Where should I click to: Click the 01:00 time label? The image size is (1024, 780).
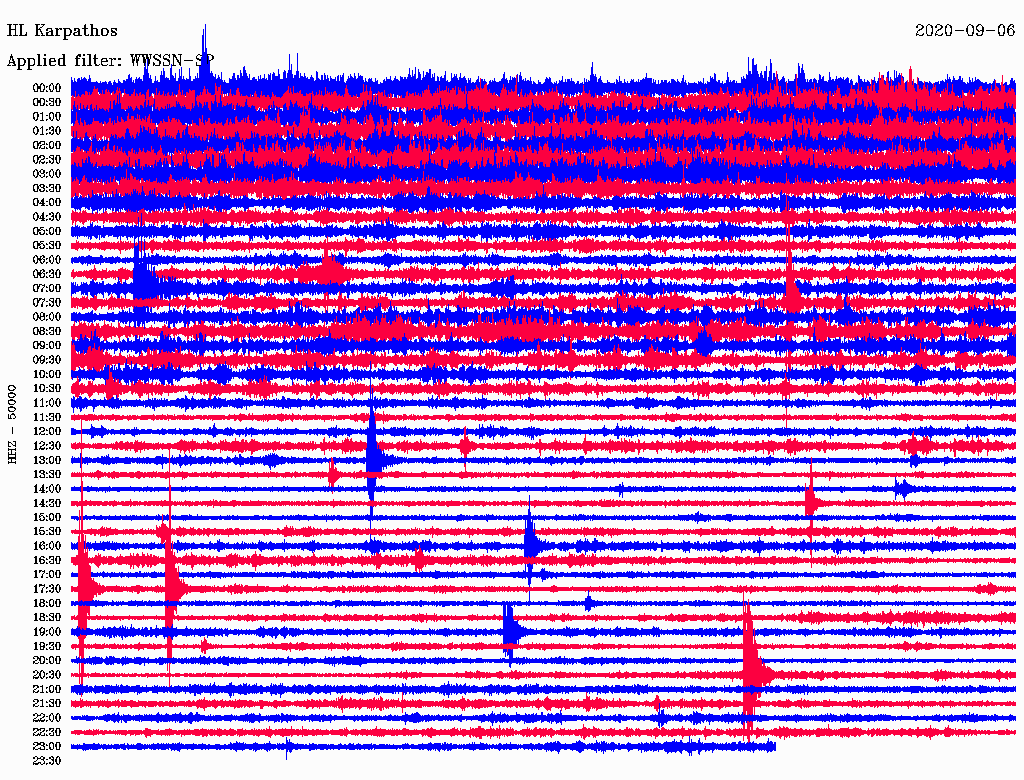point(47,117)
